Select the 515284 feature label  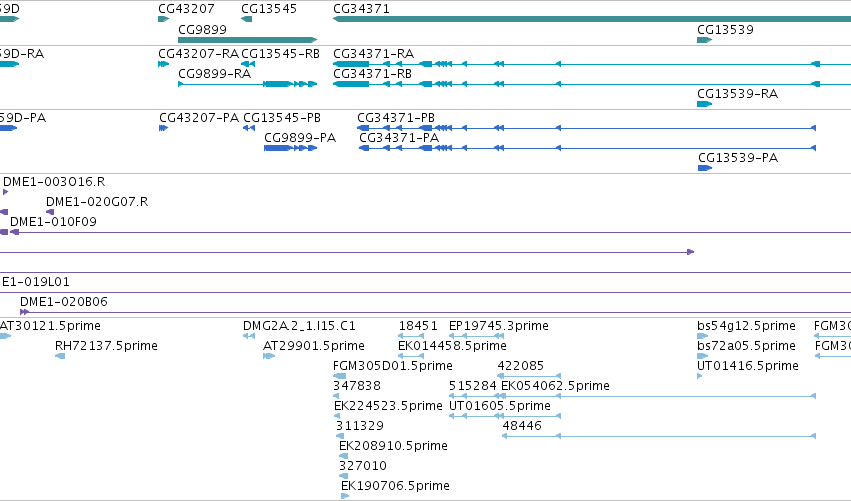[x=473, y=386]
